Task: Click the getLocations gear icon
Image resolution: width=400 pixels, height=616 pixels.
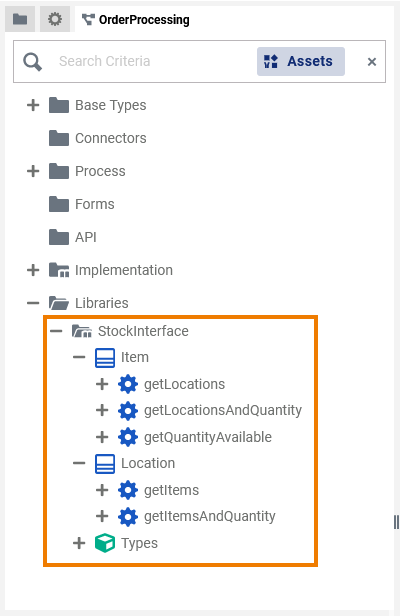Action: 128,384
